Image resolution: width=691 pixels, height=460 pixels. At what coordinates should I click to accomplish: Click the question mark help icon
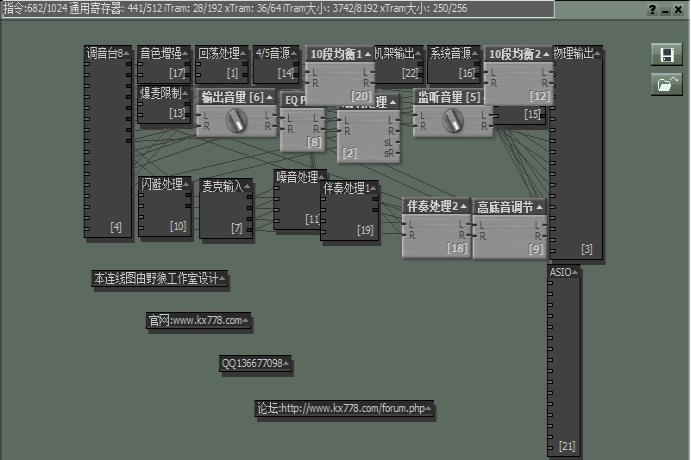pyautogui.click(x=652, y=9)
